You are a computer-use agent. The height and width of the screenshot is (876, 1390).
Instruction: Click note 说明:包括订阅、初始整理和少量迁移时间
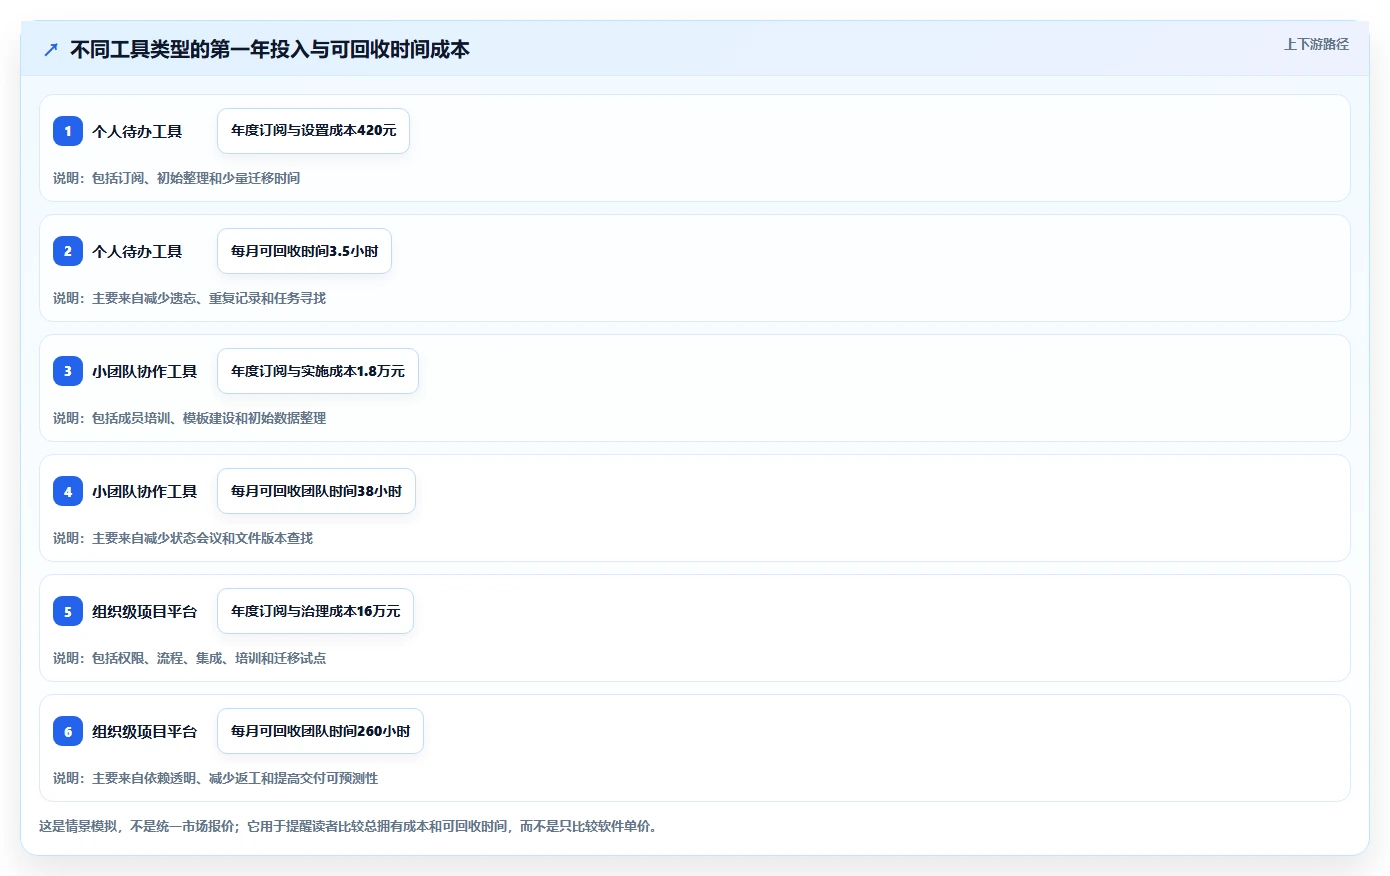(x=176, y=178)
